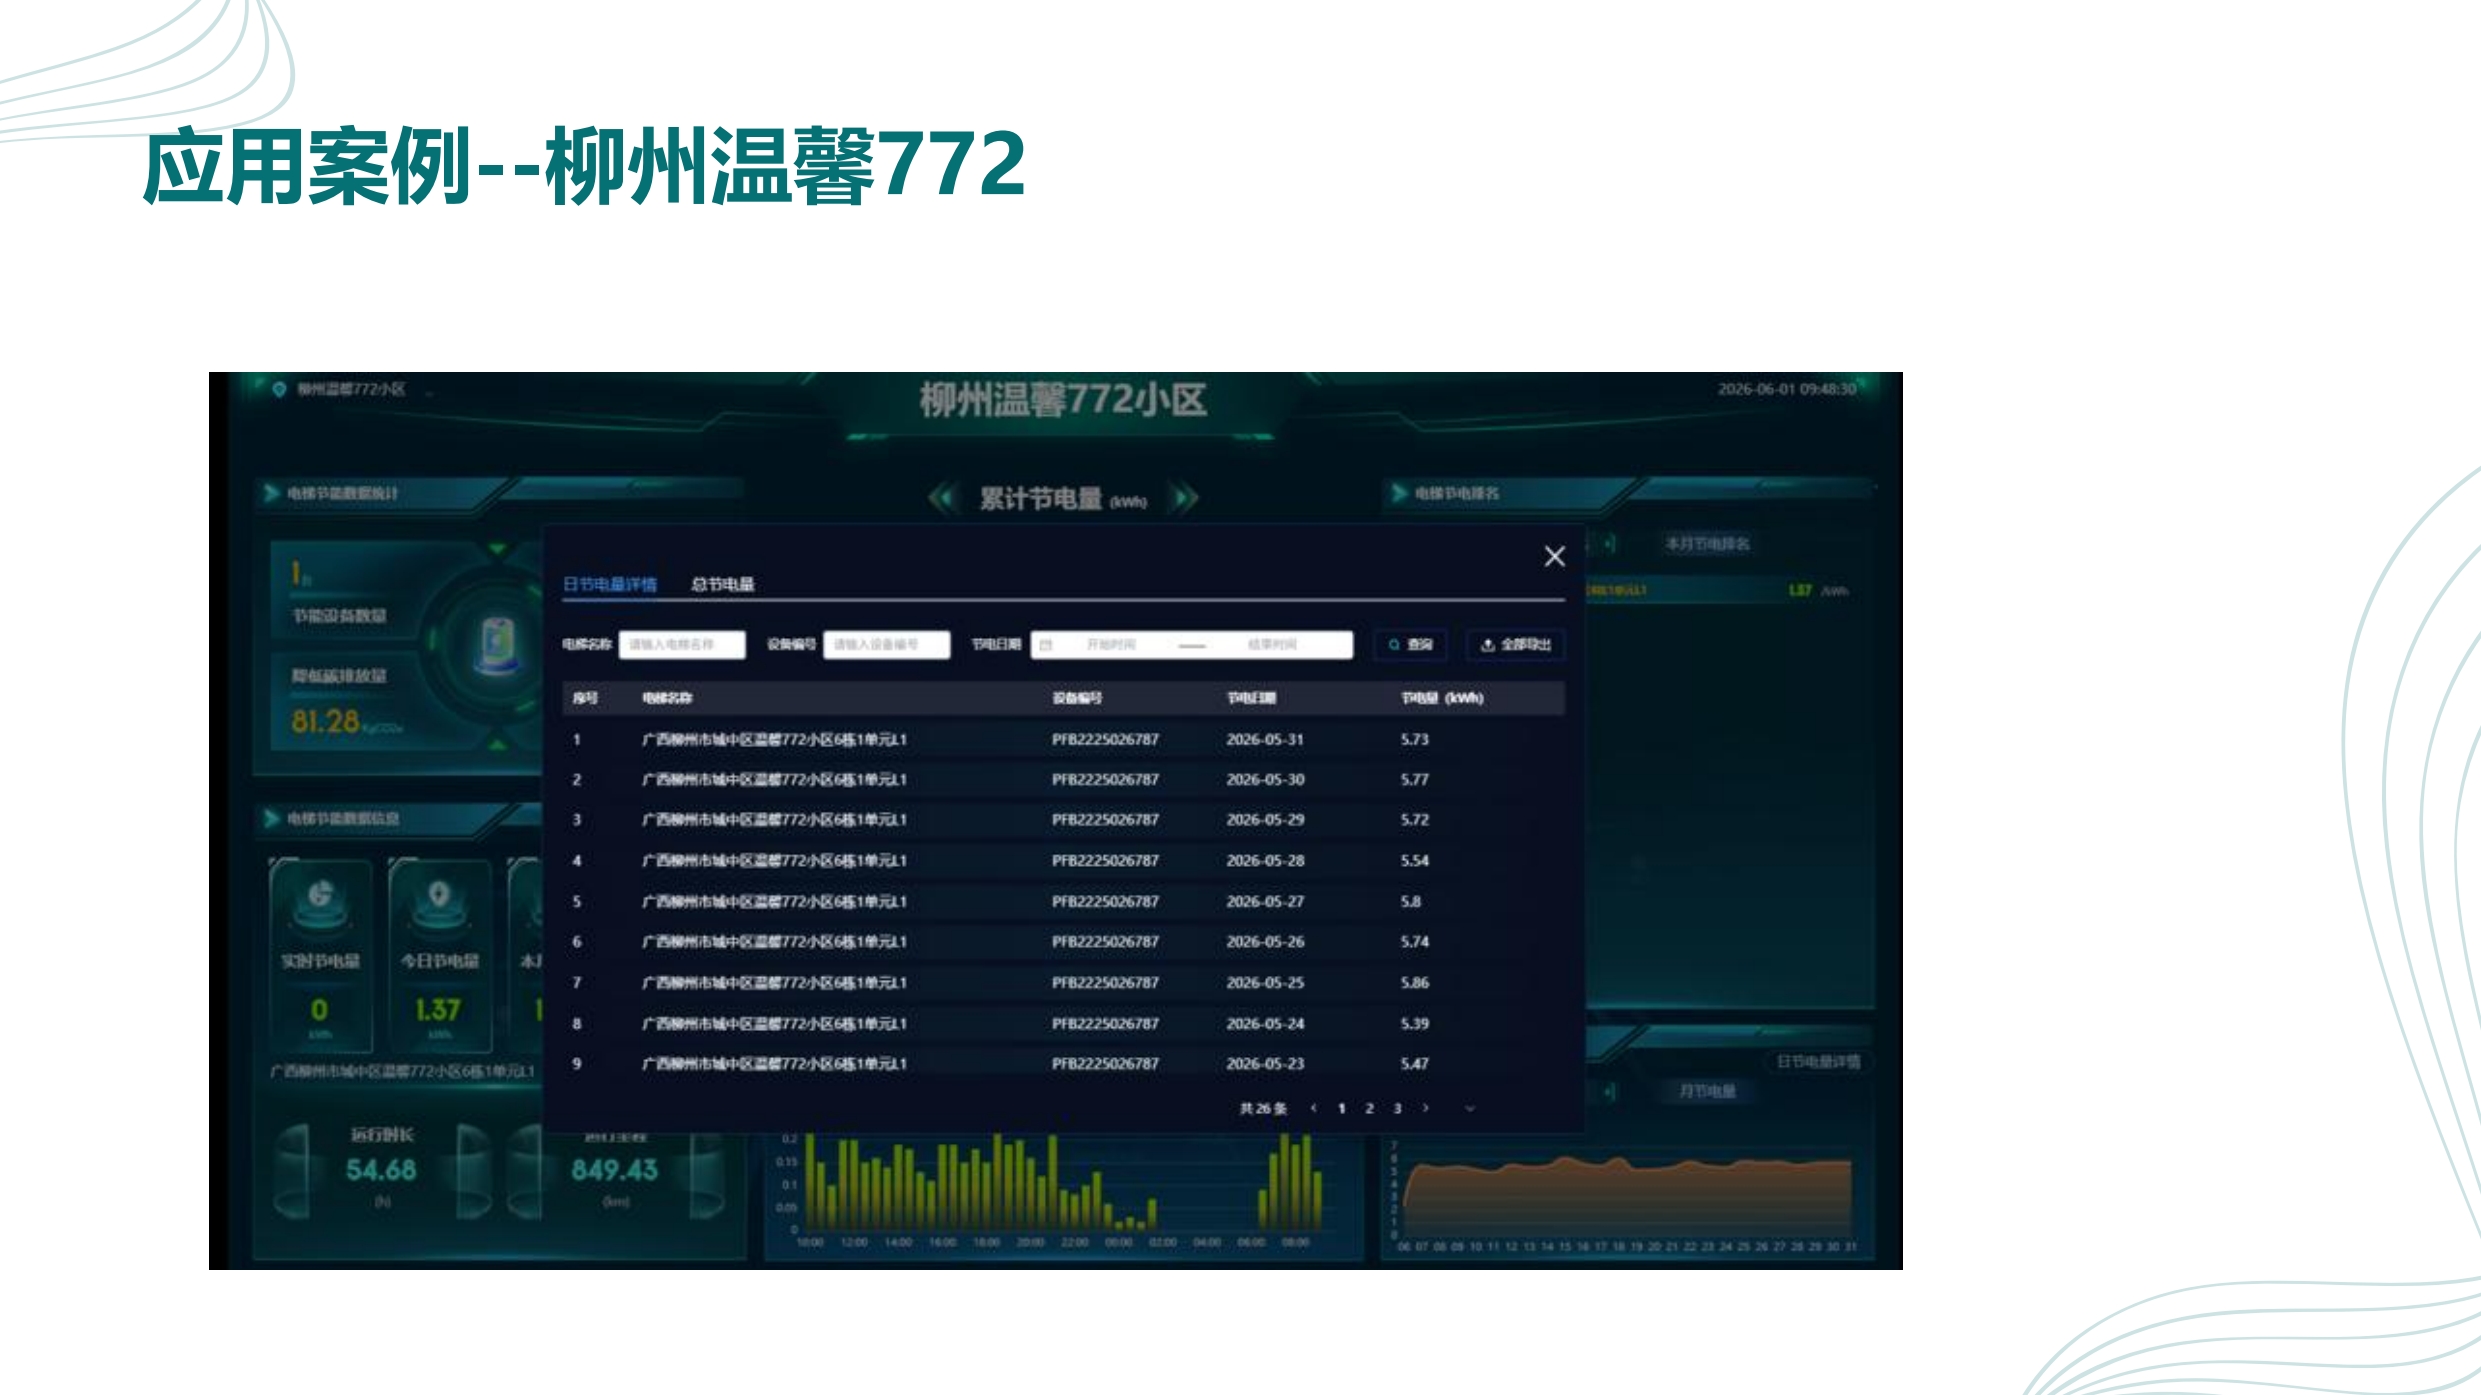2481x1395 pixels.
Task: Focus the 电梯名称 input field
Action: click(x=682, y=645)
